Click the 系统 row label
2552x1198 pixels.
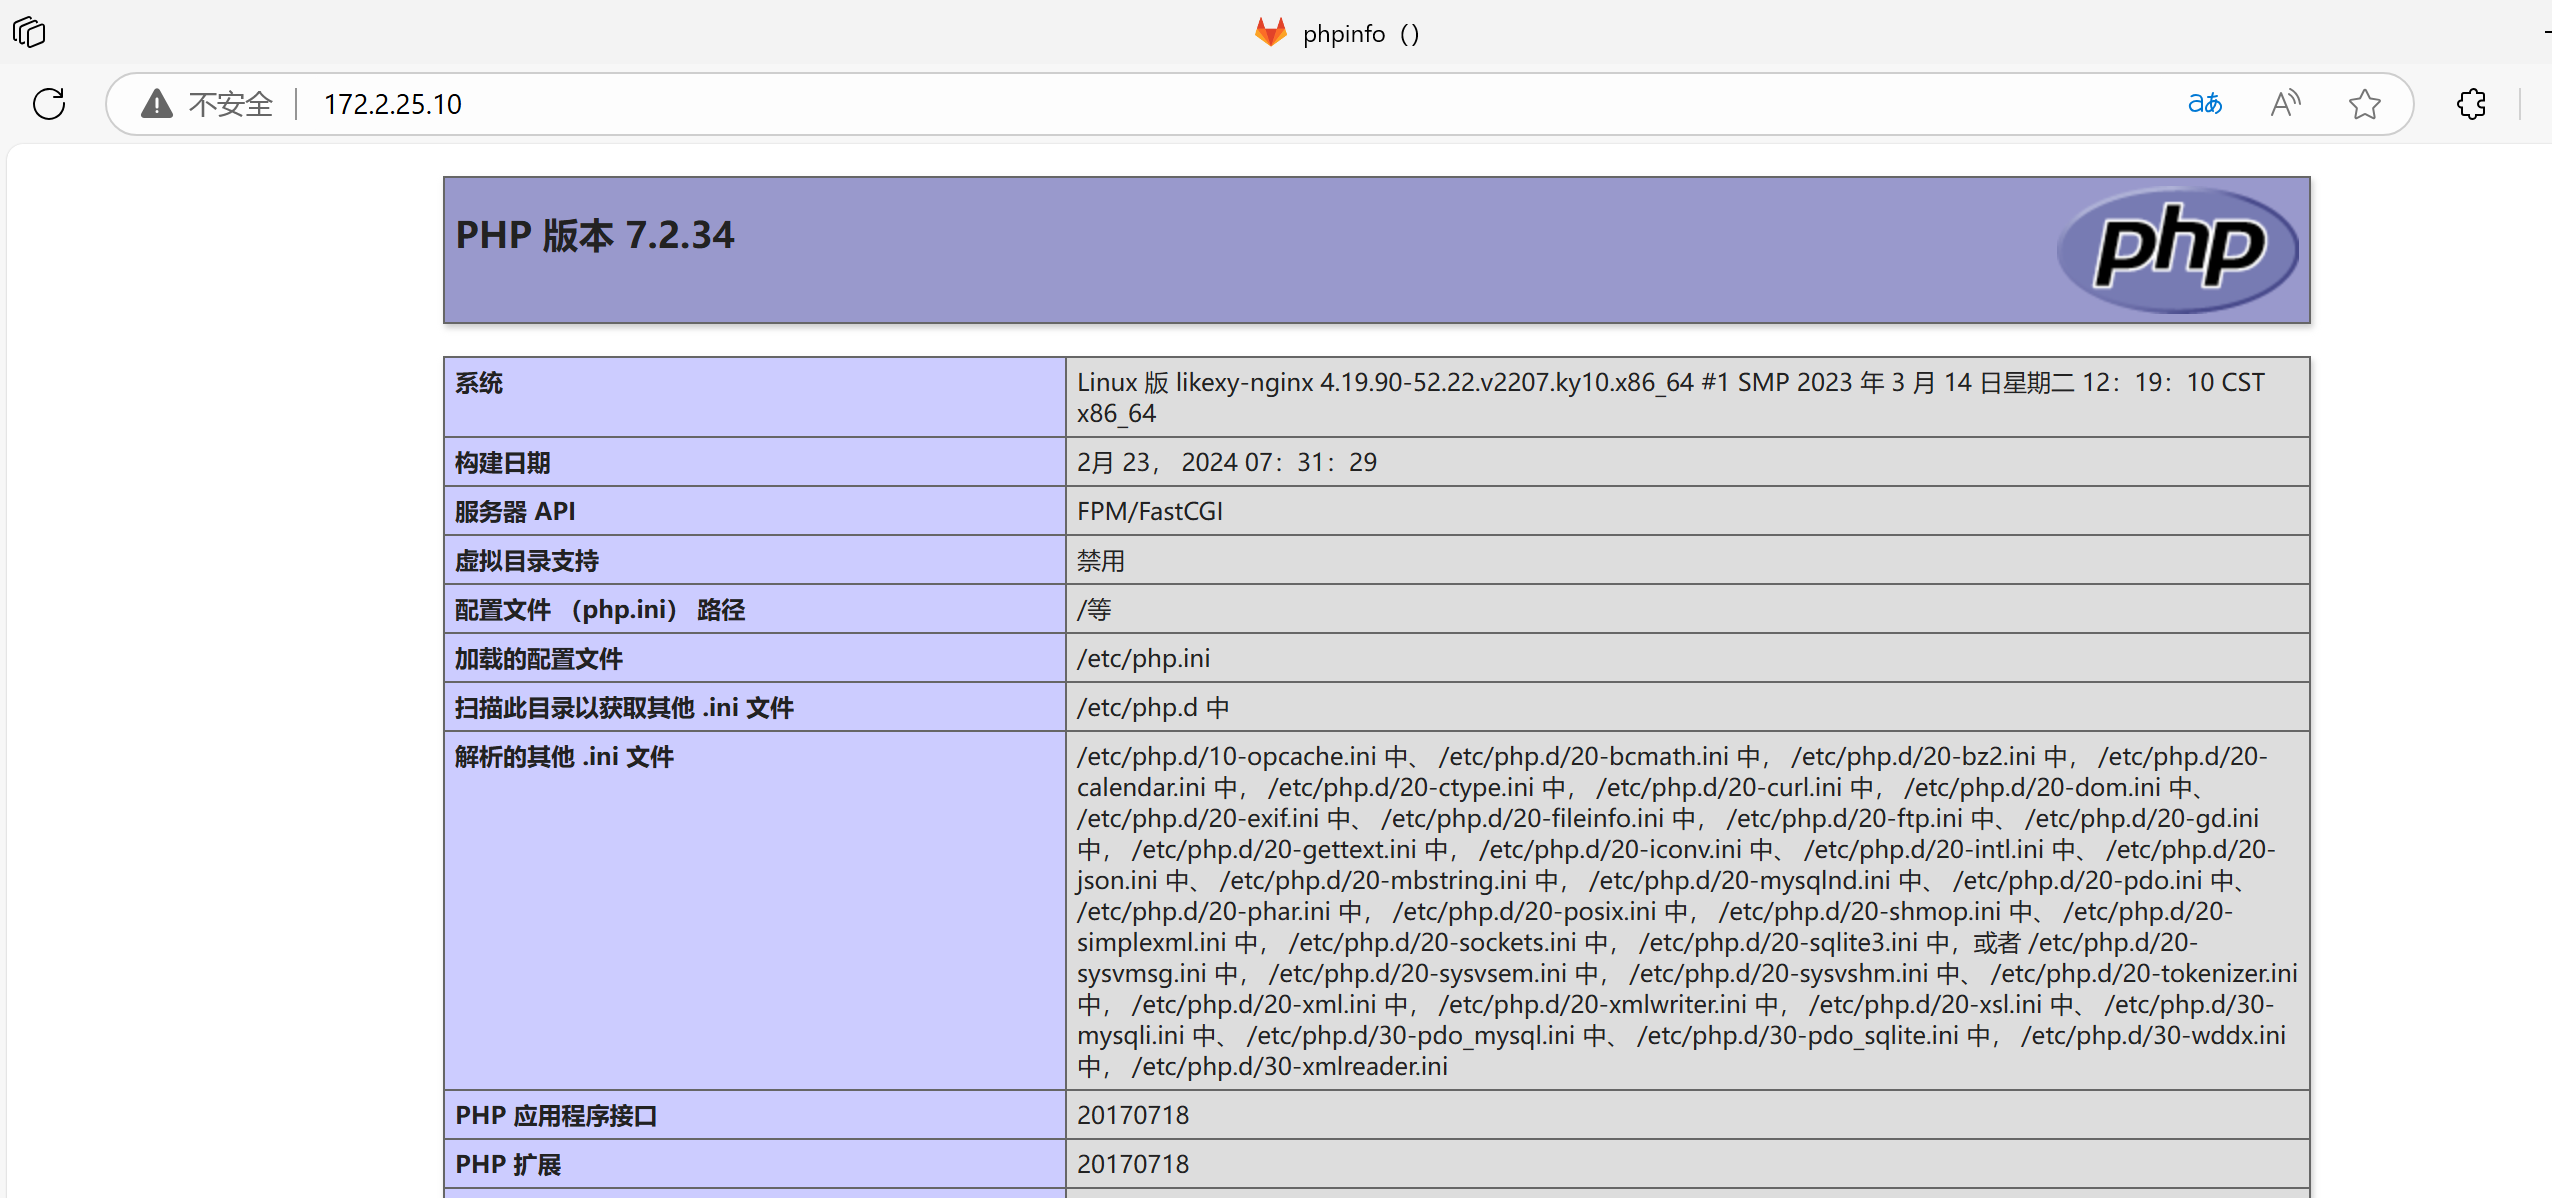click(479, 383)
